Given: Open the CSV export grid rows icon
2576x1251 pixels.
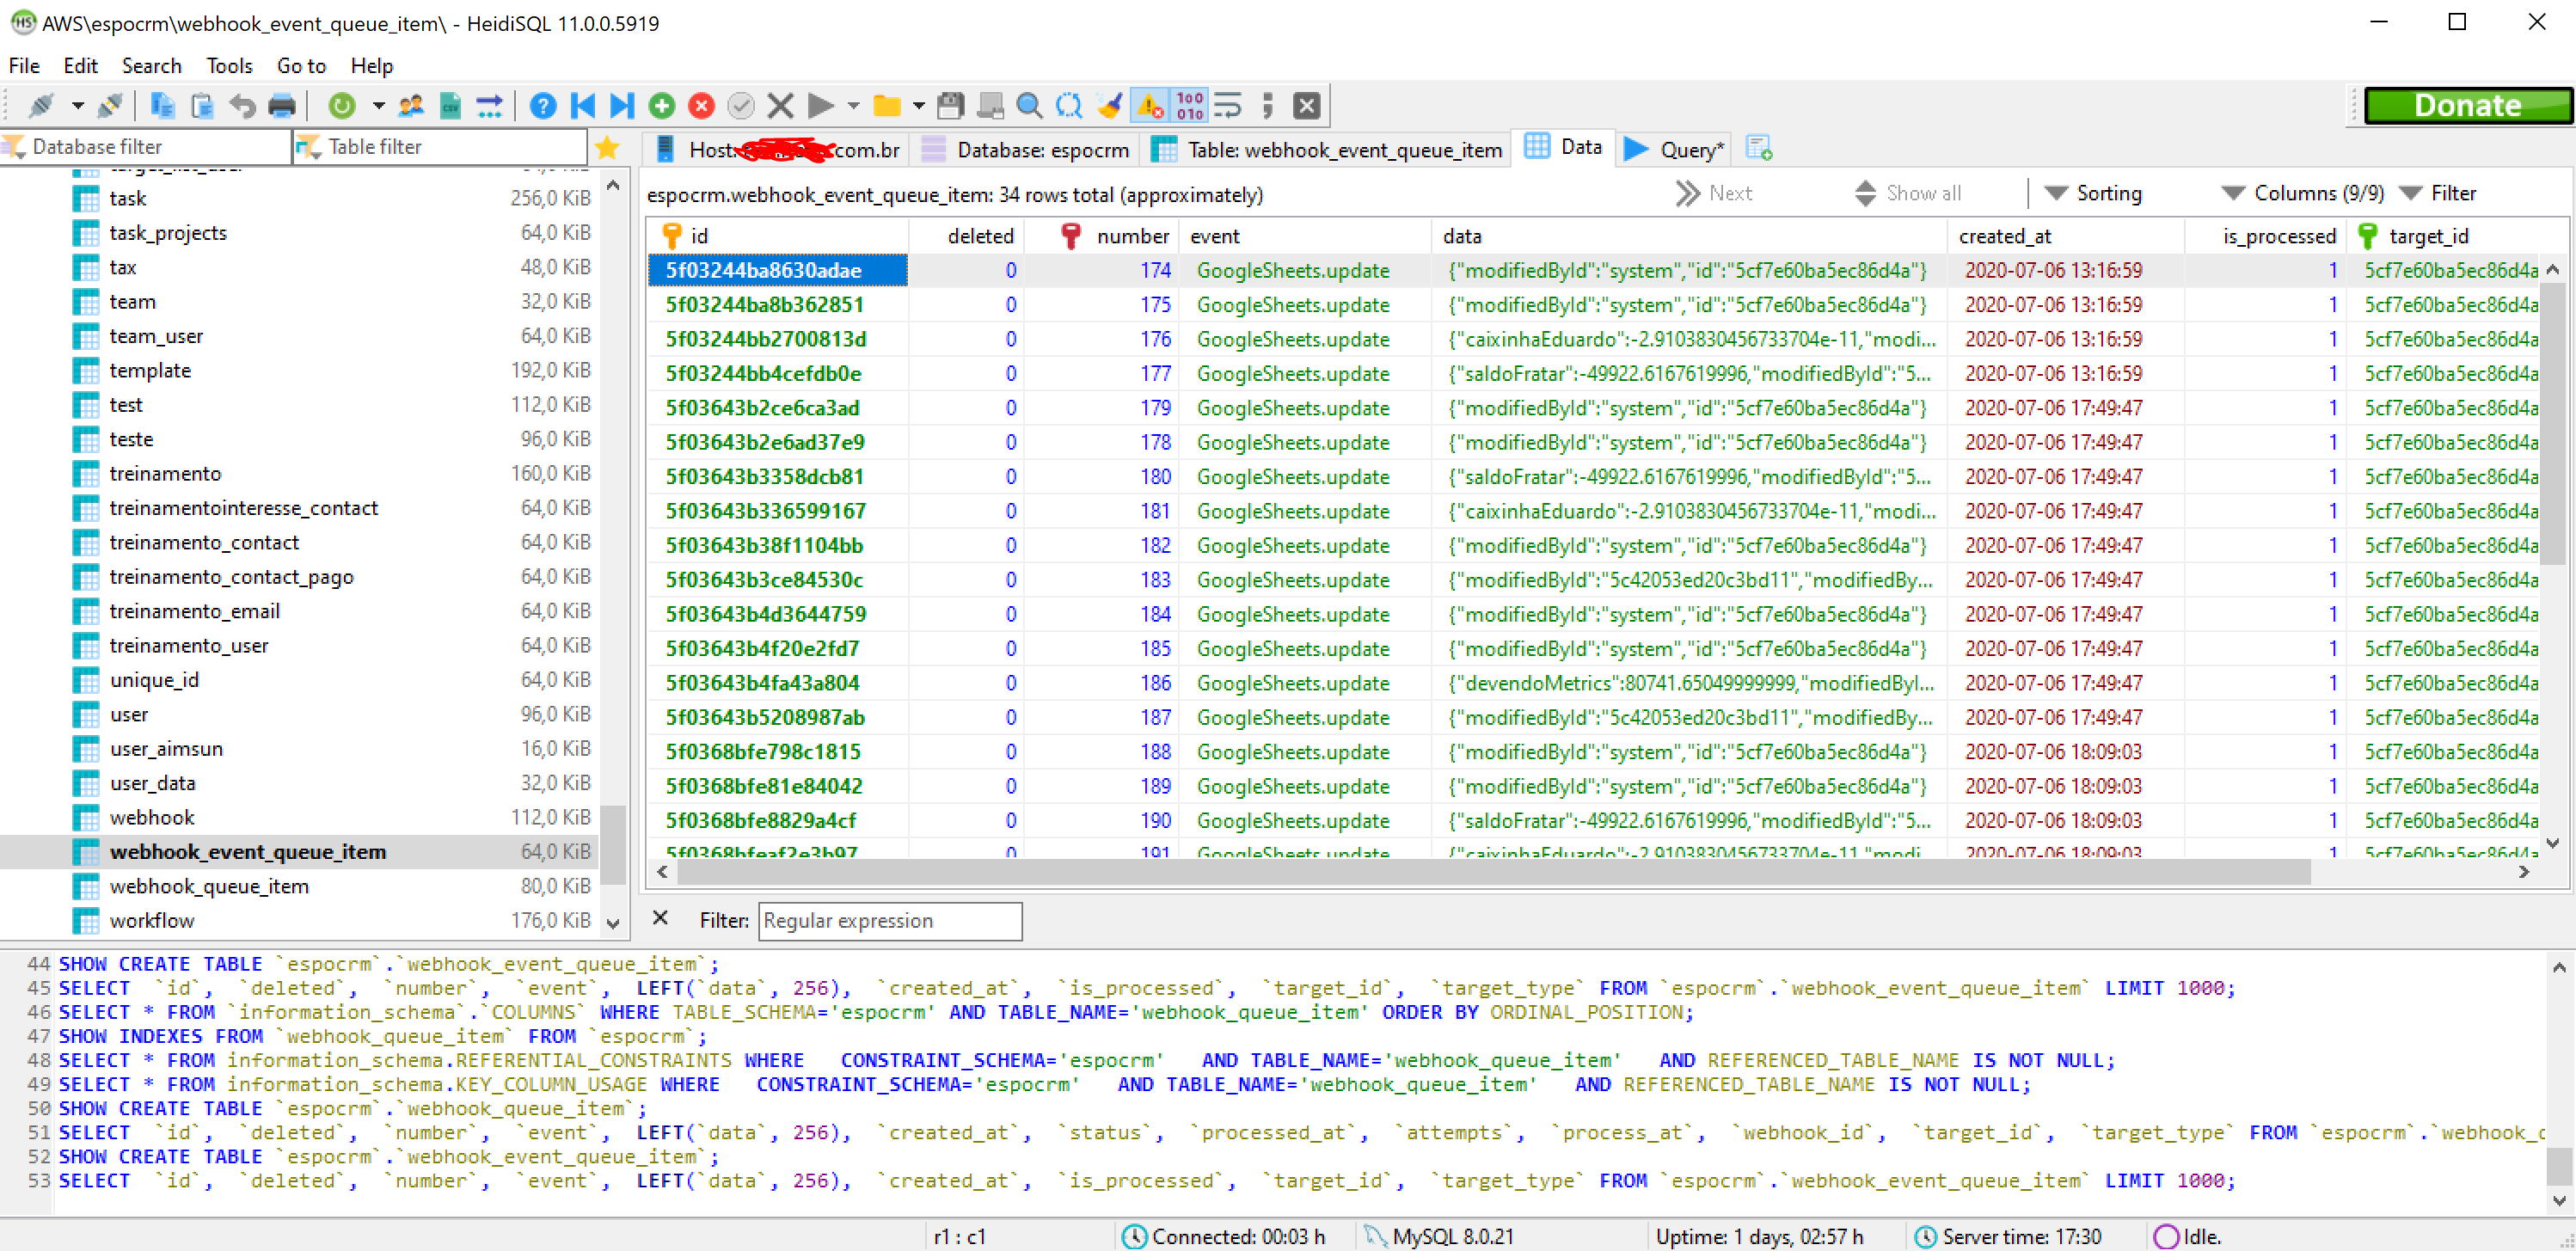Looking at the screenshot, I should click(x=450, y=105).
